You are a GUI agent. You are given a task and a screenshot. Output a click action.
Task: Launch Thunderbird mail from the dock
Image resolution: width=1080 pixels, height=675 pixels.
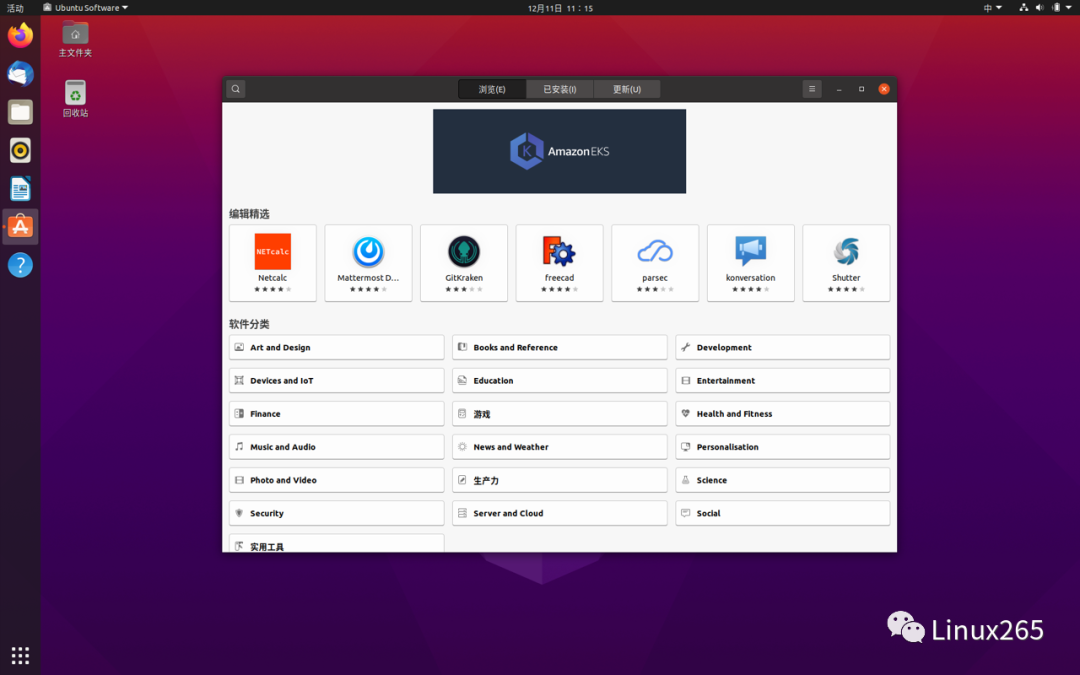click(20, 73)
